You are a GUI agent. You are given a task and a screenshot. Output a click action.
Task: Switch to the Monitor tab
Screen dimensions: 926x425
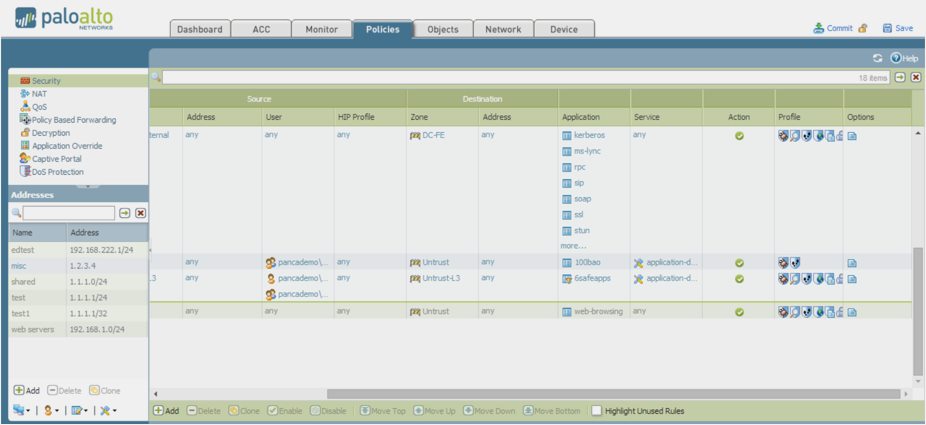[320, 29]
